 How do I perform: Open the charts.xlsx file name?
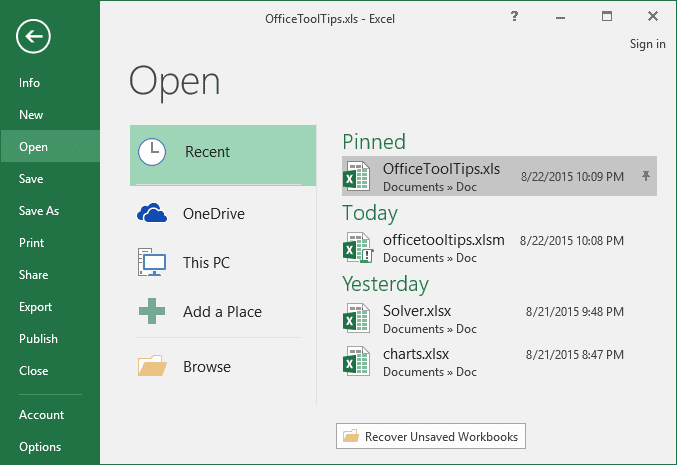tap(416, 354)
